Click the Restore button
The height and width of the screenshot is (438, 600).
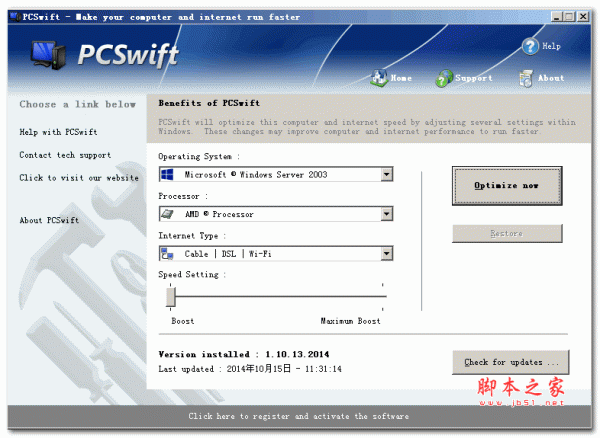(507, 233)
